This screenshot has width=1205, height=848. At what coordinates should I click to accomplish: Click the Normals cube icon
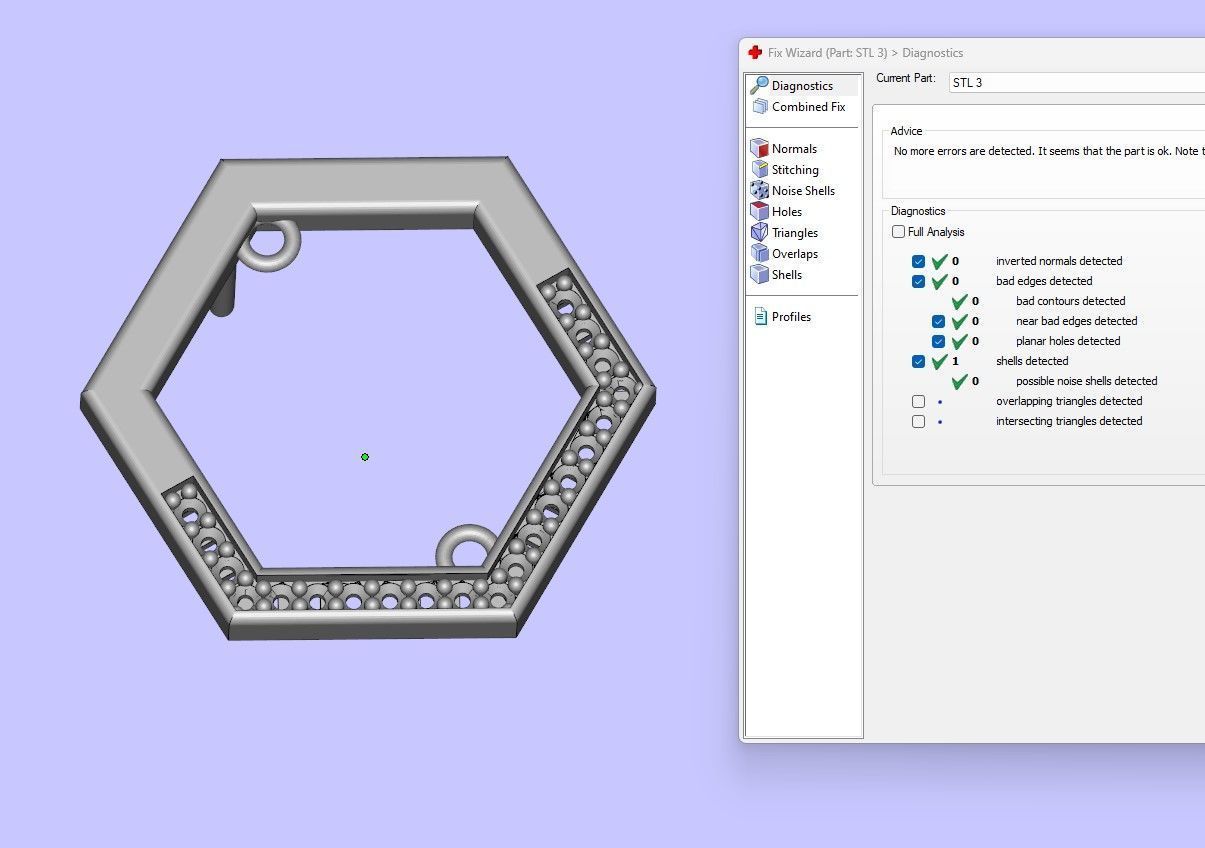tap(759, 149)
